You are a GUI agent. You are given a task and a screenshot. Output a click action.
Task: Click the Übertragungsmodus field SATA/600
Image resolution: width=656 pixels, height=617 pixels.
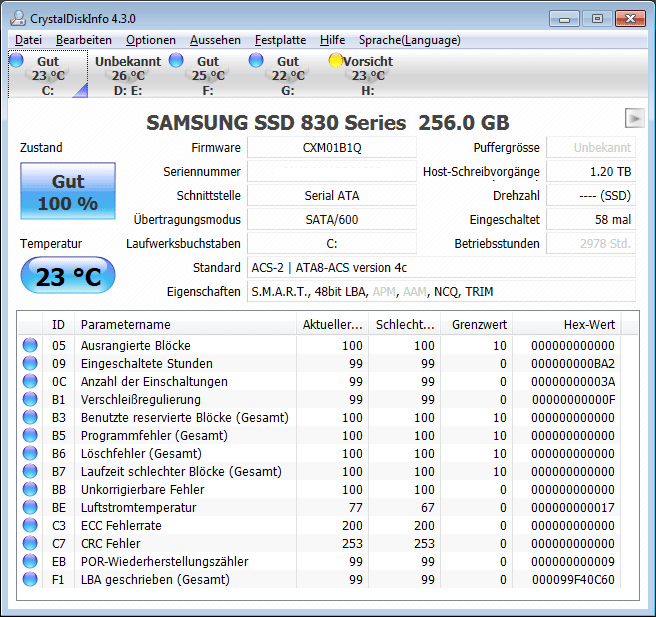332,220
